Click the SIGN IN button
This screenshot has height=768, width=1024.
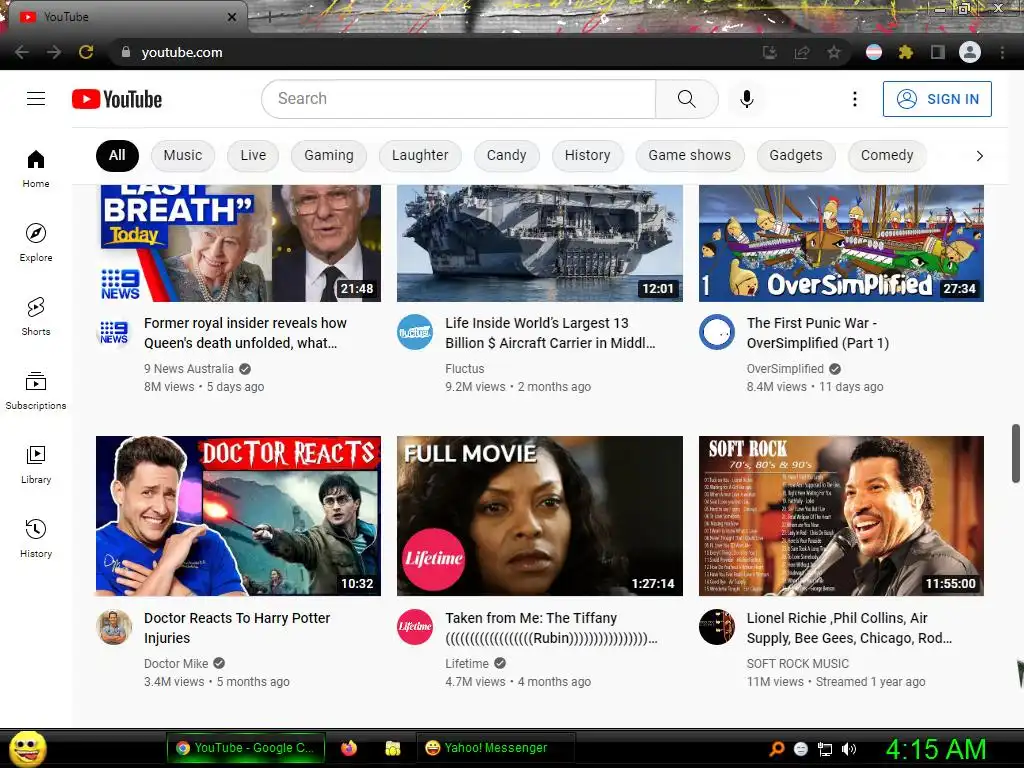pos(937,99)
